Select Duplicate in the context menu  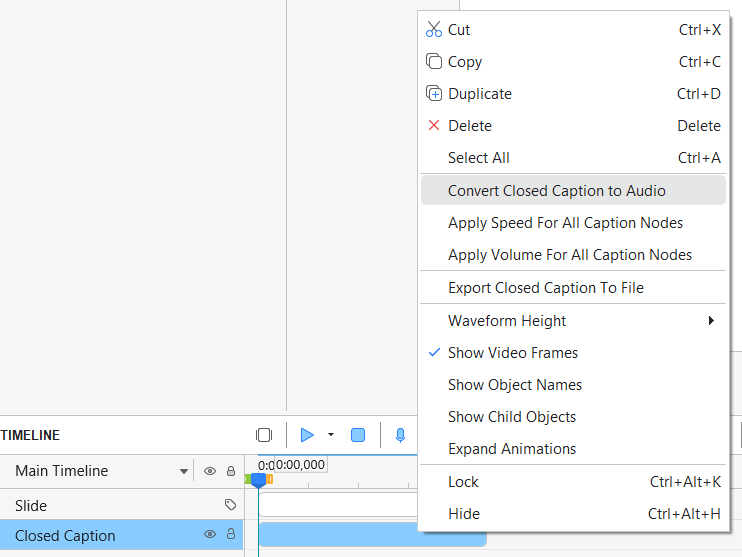coord(573,94)
